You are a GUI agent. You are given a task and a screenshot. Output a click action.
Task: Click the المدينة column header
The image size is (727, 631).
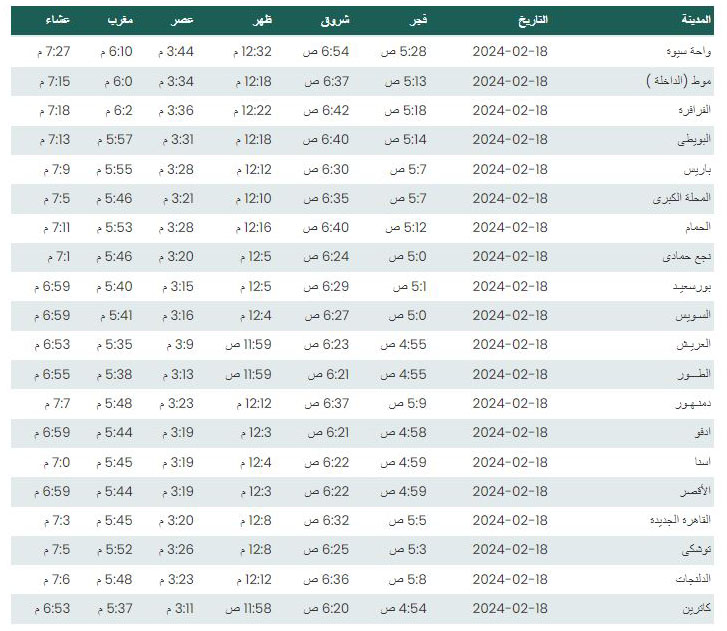[x=696, y=20]
